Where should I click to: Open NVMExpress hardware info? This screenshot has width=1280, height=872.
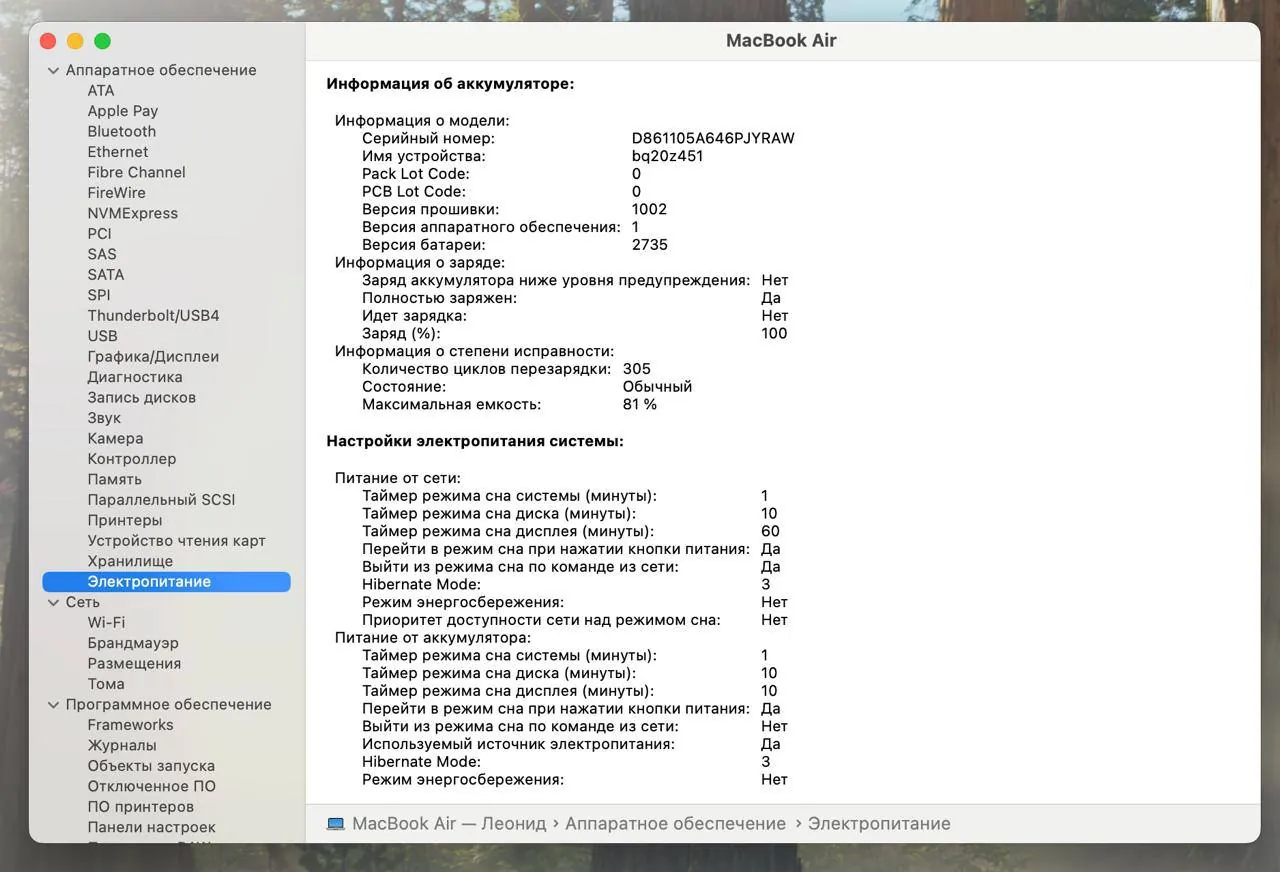point(133,213)
